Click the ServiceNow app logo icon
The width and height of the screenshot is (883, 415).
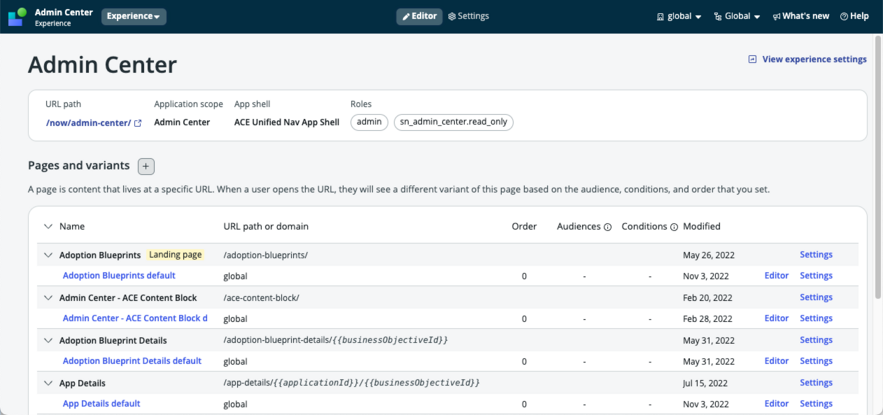point(17,17)
